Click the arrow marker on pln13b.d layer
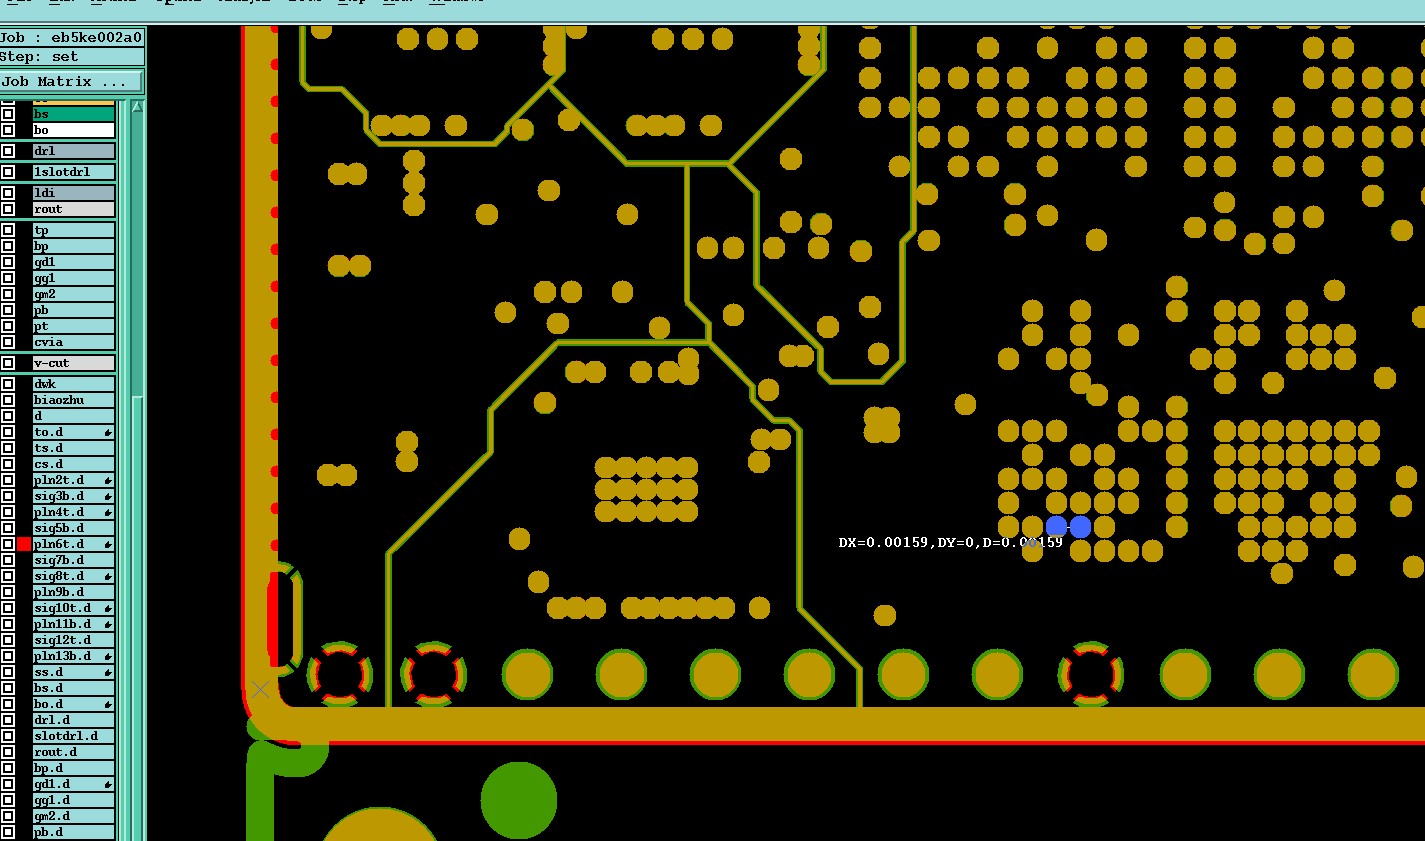Screen dimensions: 1425x841 (x=108, y=656)
